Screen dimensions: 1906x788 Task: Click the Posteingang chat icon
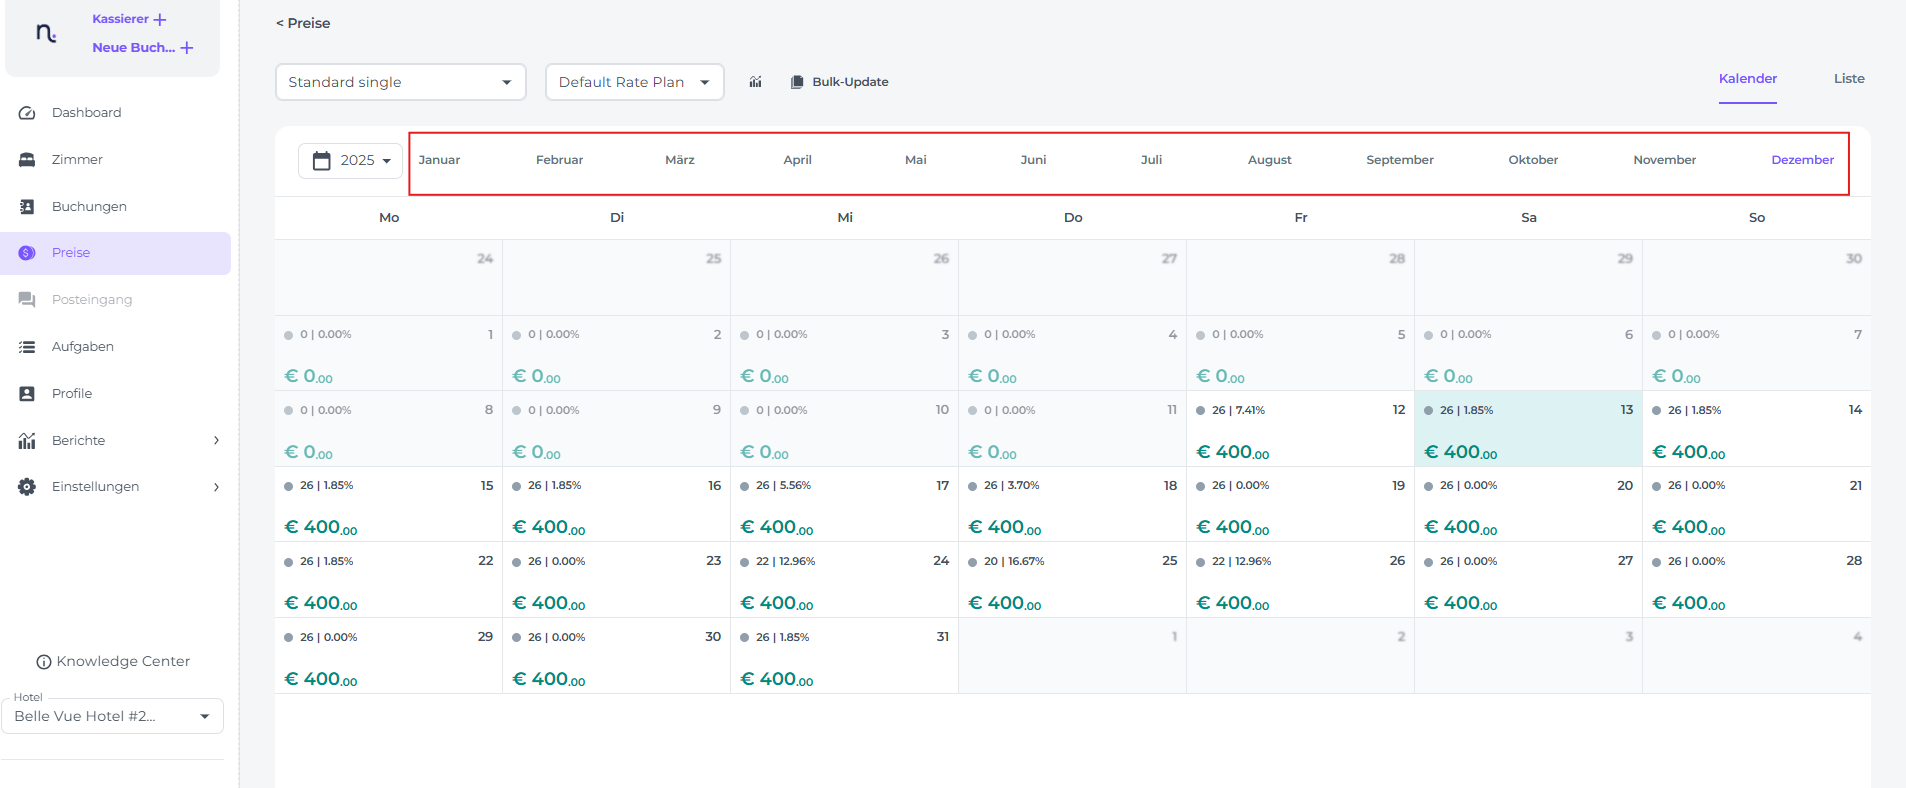(x=27, y=300)
